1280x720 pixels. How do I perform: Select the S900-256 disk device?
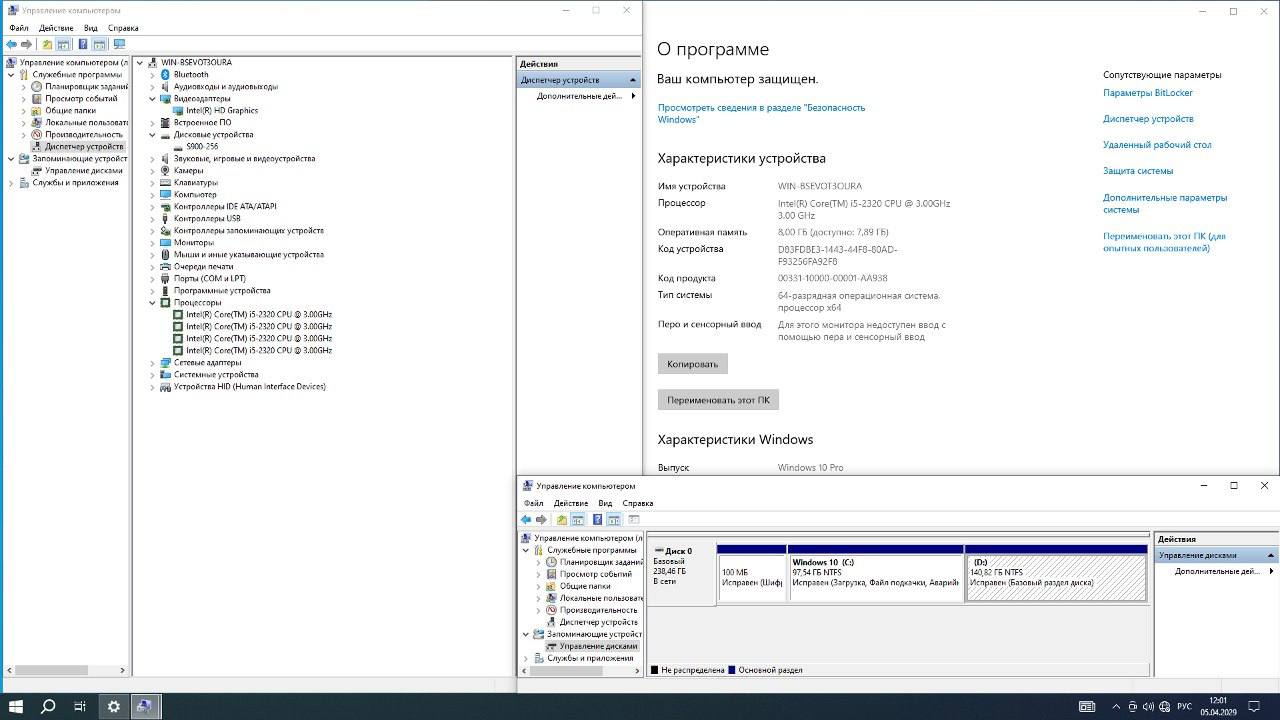point(202,147)
